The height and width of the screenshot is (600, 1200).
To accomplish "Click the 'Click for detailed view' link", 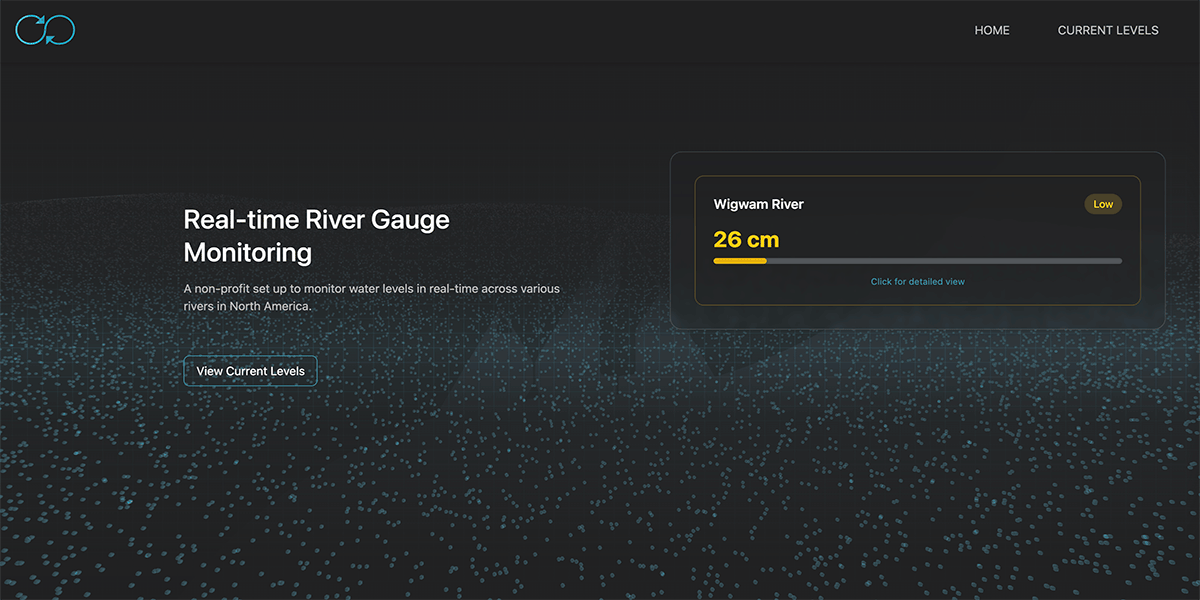I will point(917,282).
